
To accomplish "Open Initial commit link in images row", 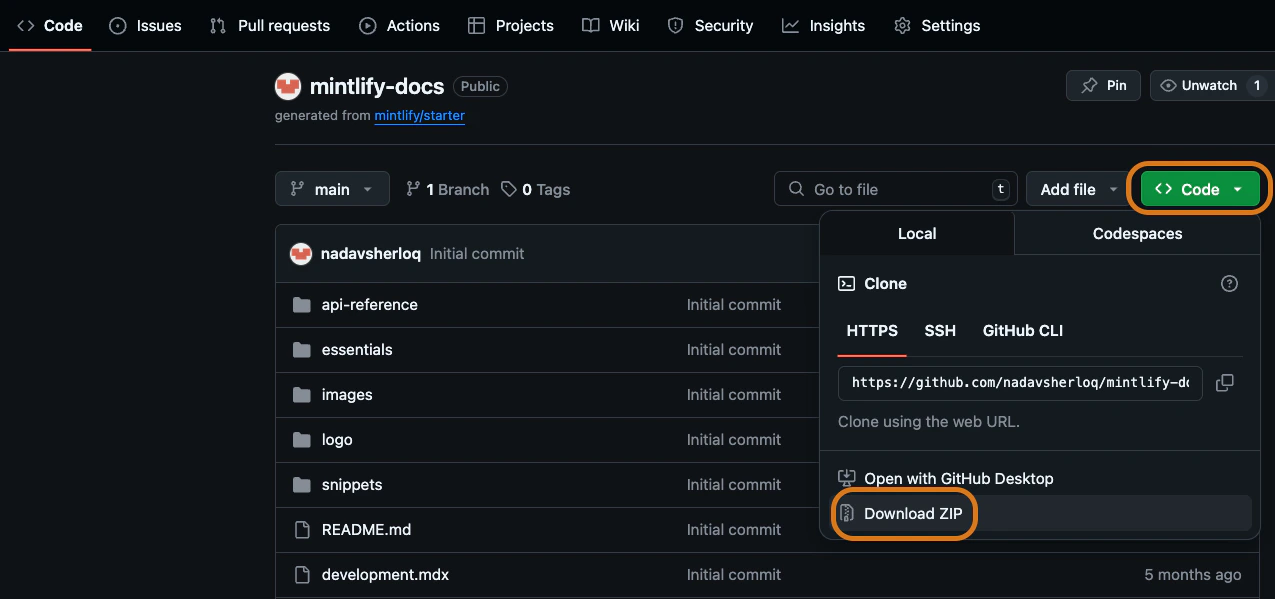I will pyautogui.click(x=734, y=395).
